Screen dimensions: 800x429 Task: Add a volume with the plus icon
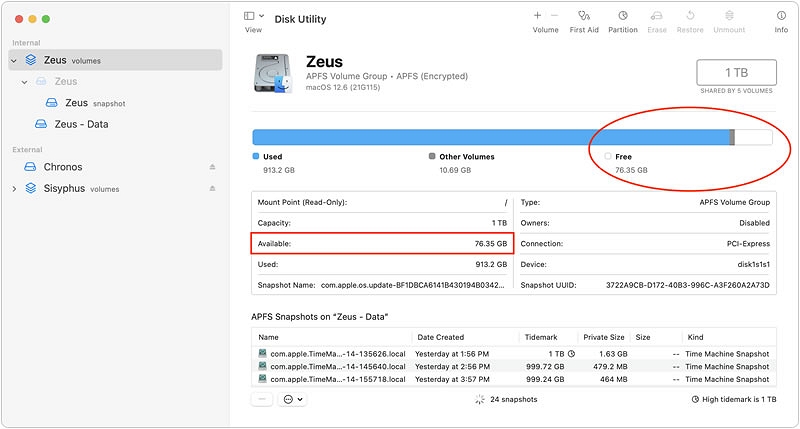click(537, 15)
